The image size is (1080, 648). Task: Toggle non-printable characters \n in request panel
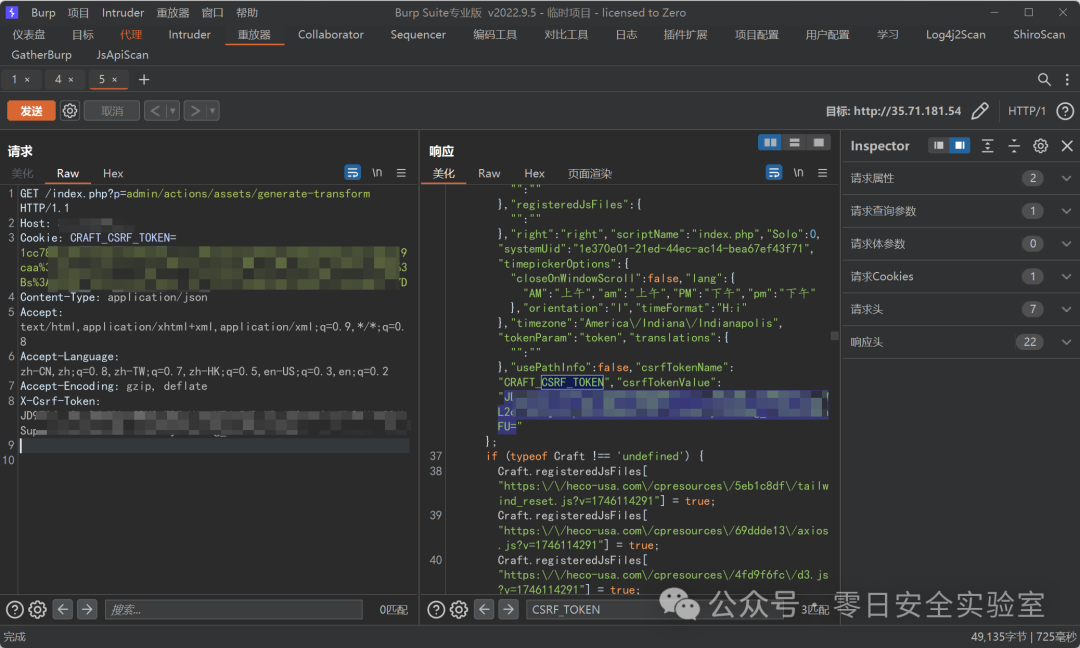(x=377, y=173)
